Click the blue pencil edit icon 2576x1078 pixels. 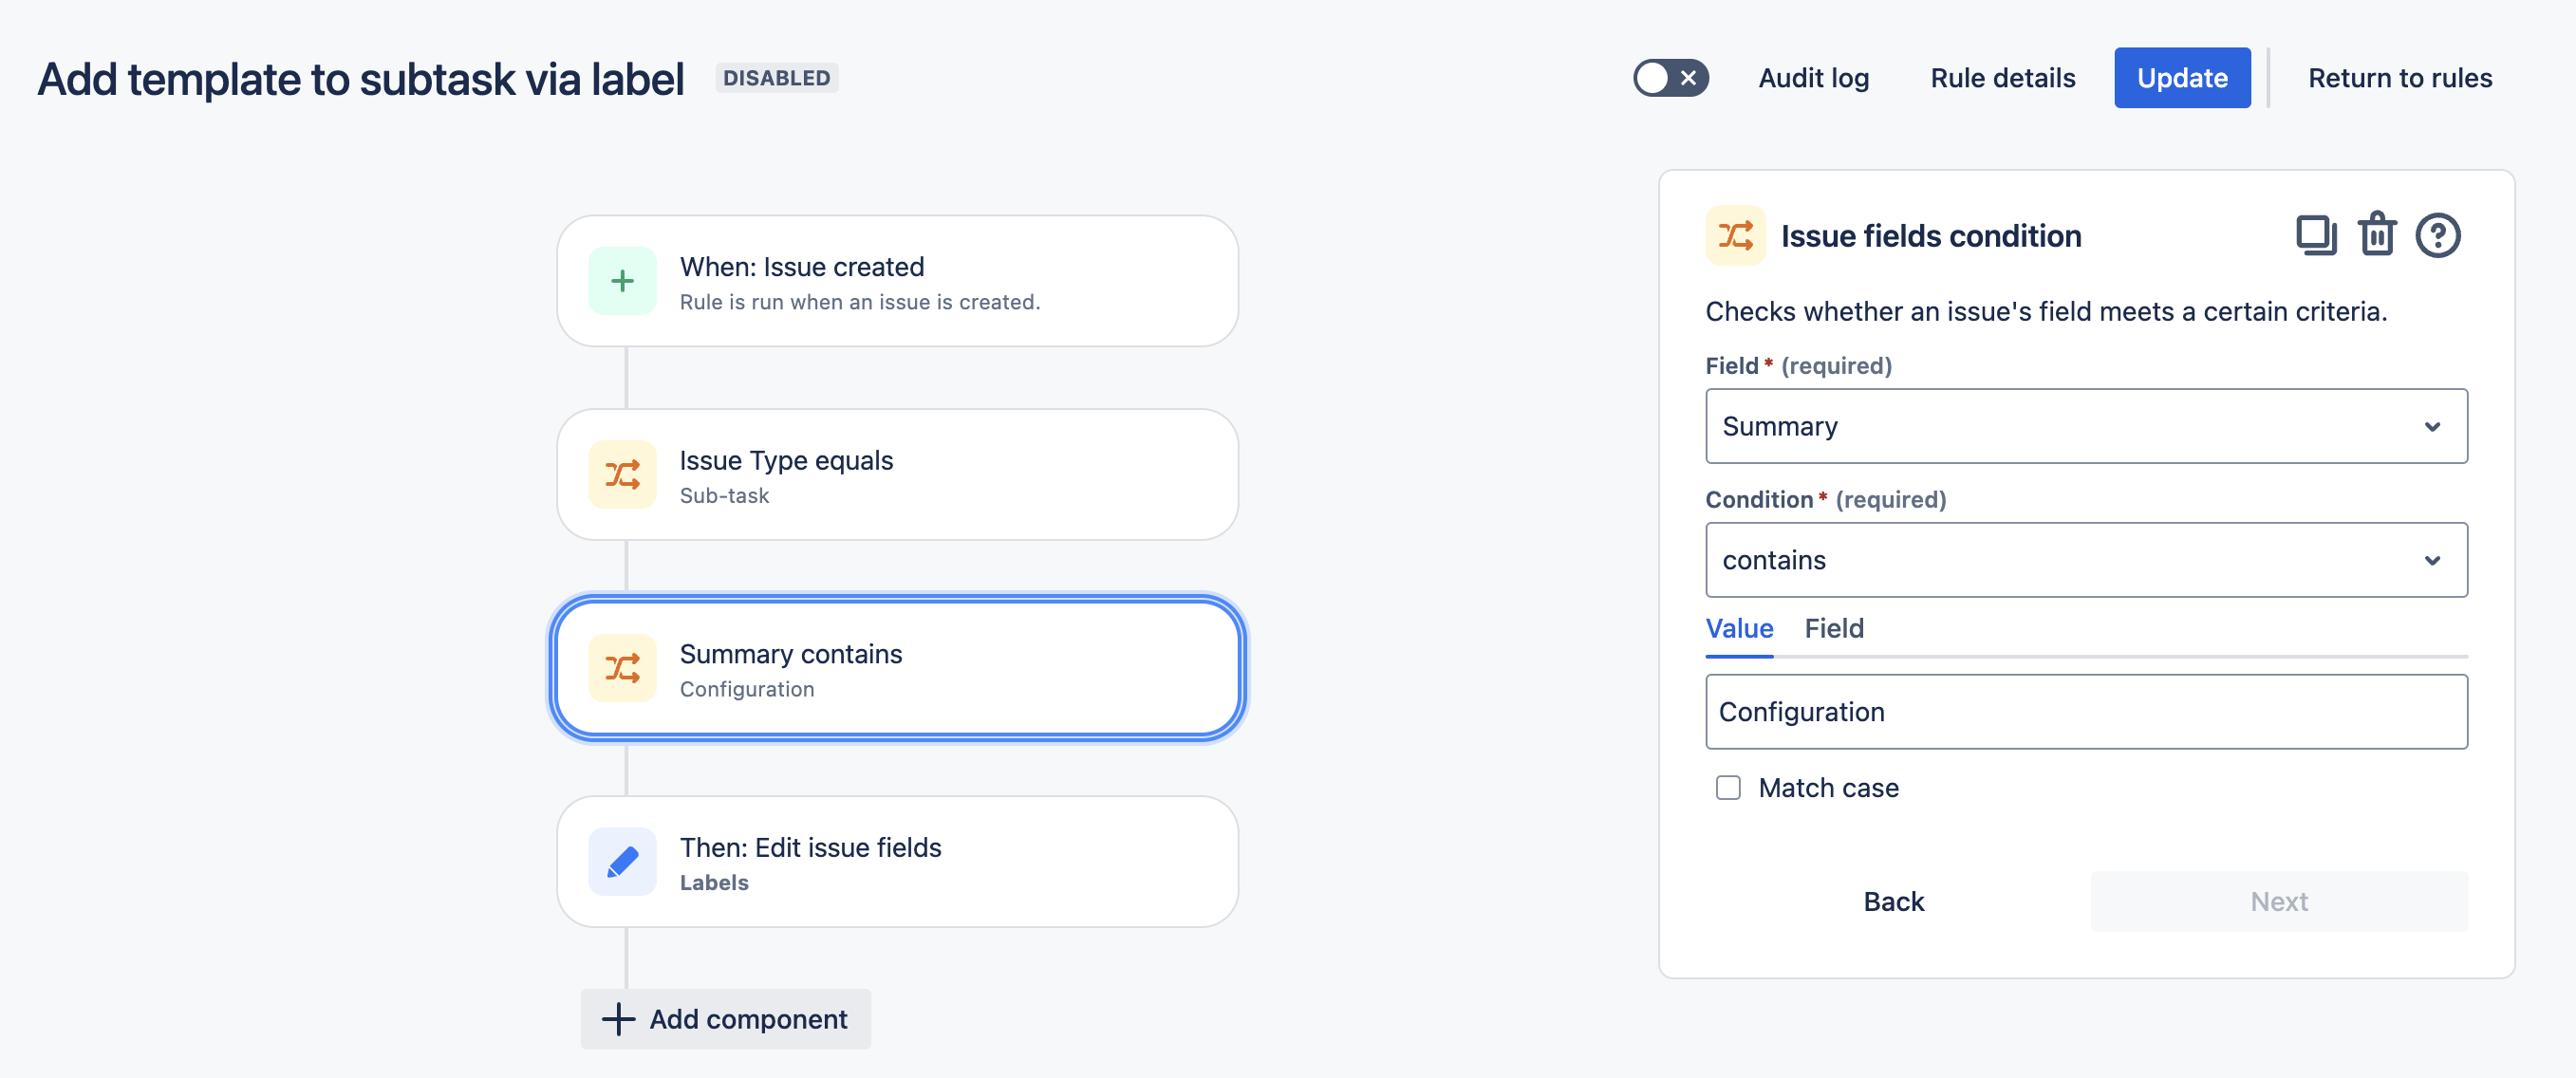(x=622, y=861)
